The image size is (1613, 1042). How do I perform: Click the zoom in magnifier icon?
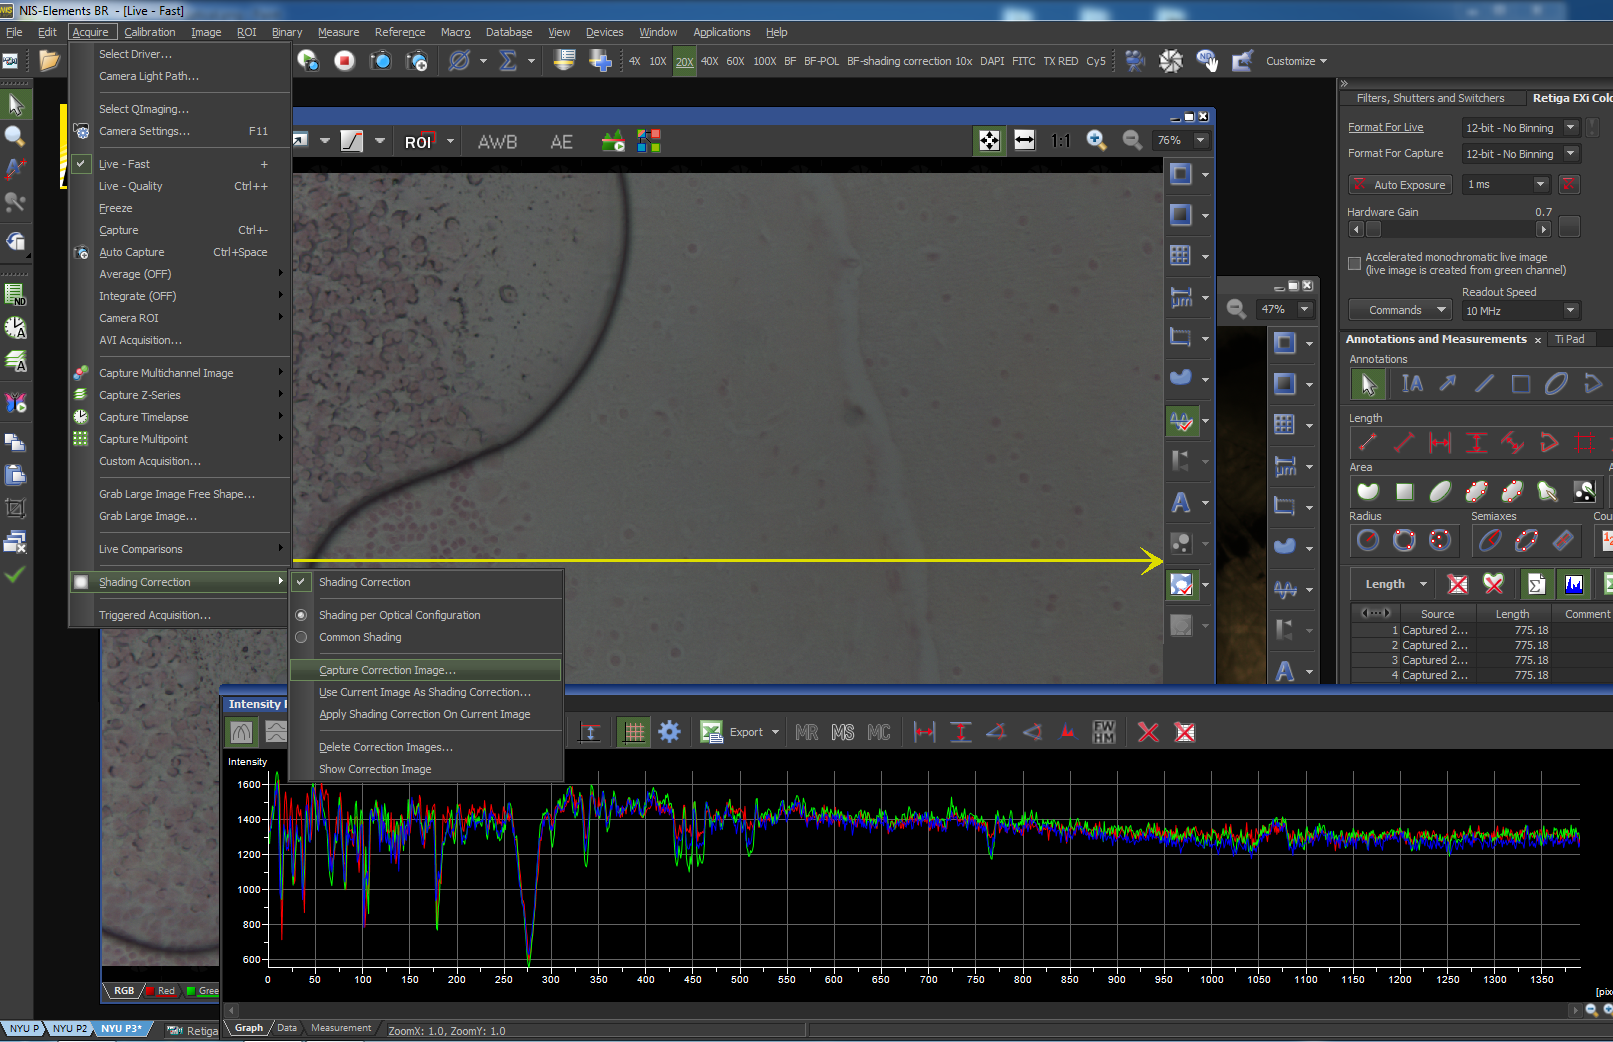click(x=1096, y=141)
